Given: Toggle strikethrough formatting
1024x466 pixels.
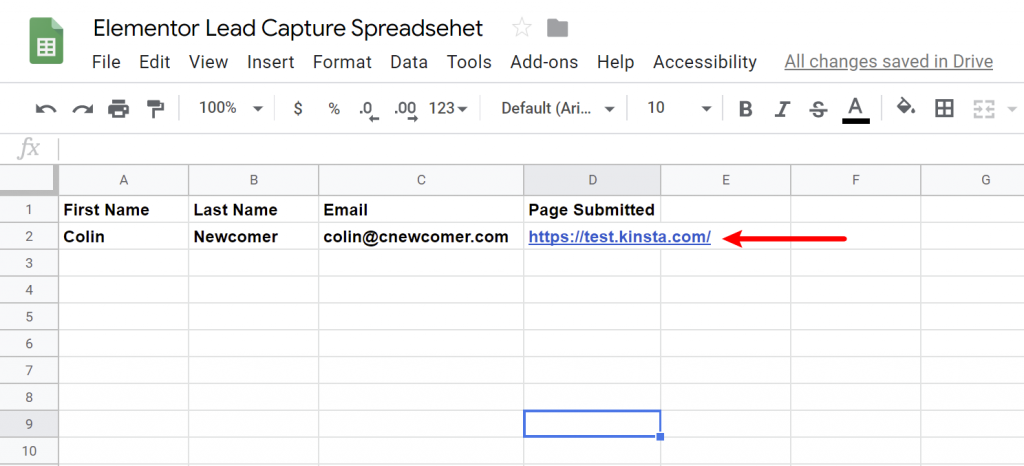Looking at the screenshot, I should coord(818,109).
